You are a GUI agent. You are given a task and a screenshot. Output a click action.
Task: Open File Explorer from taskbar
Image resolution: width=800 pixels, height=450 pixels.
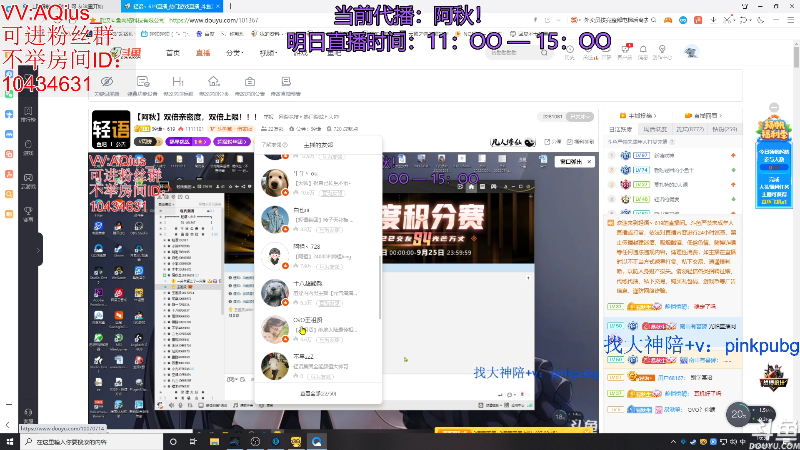[214, 441]
